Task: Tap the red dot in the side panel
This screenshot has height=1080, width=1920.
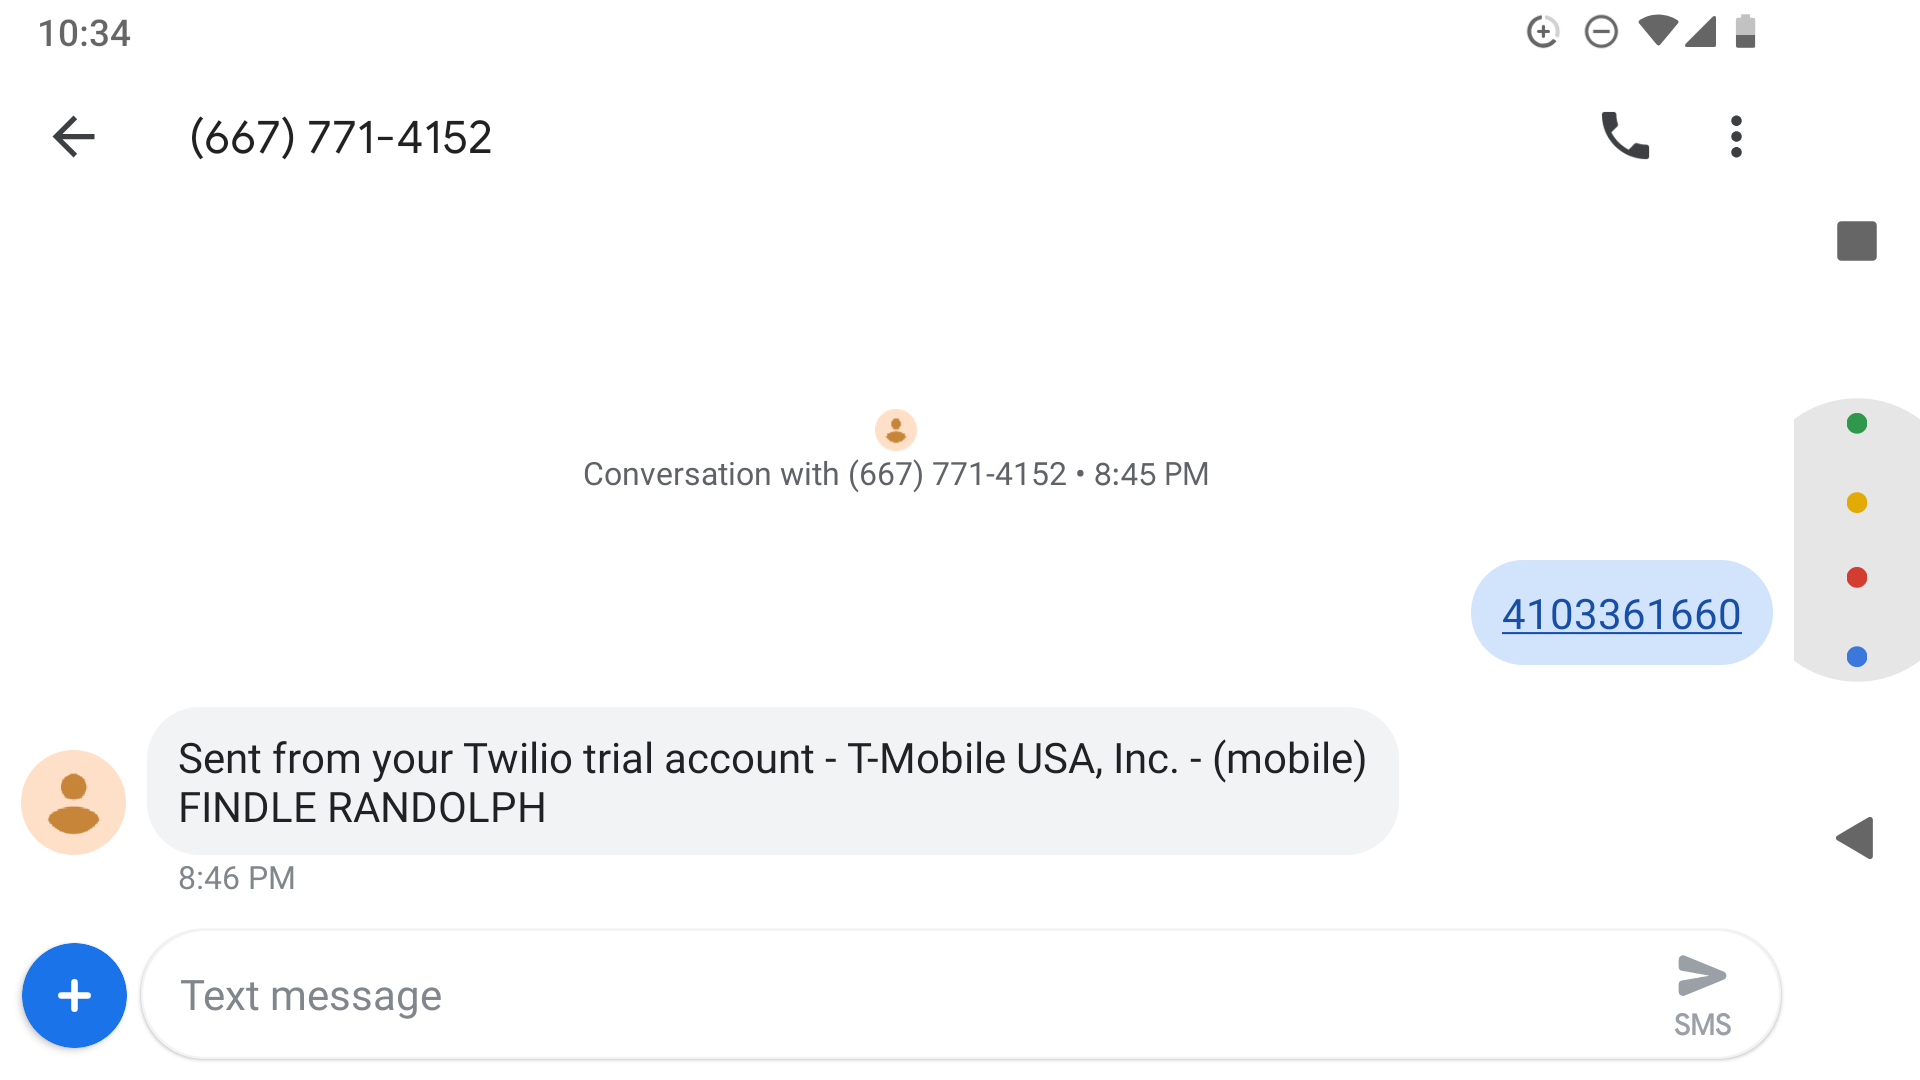Action: click(1857, 578)
